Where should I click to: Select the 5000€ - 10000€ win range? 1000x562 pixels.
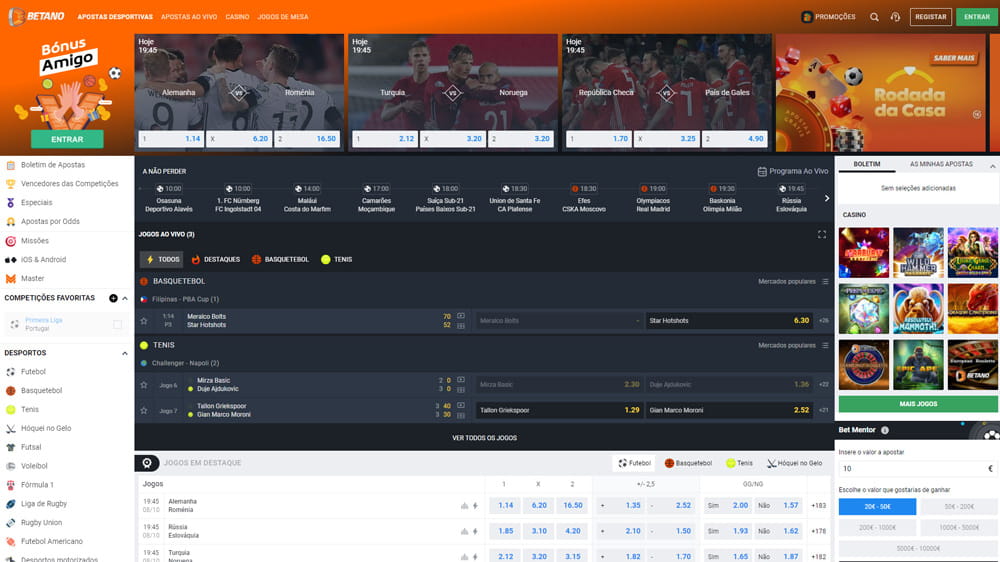click(x=918, y=549)
